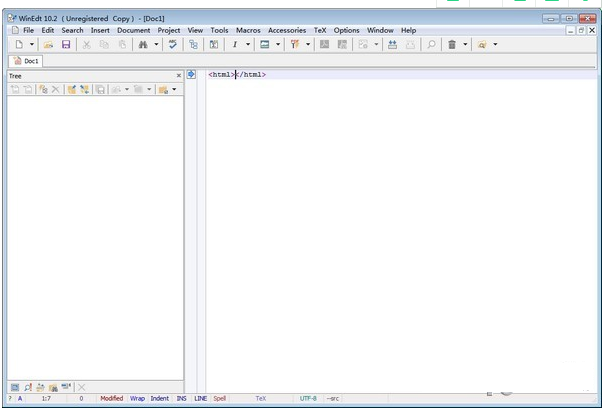The height and width of the screenshot is (409, 603).
Task: Click the italic font style icon
Action: 235,45
